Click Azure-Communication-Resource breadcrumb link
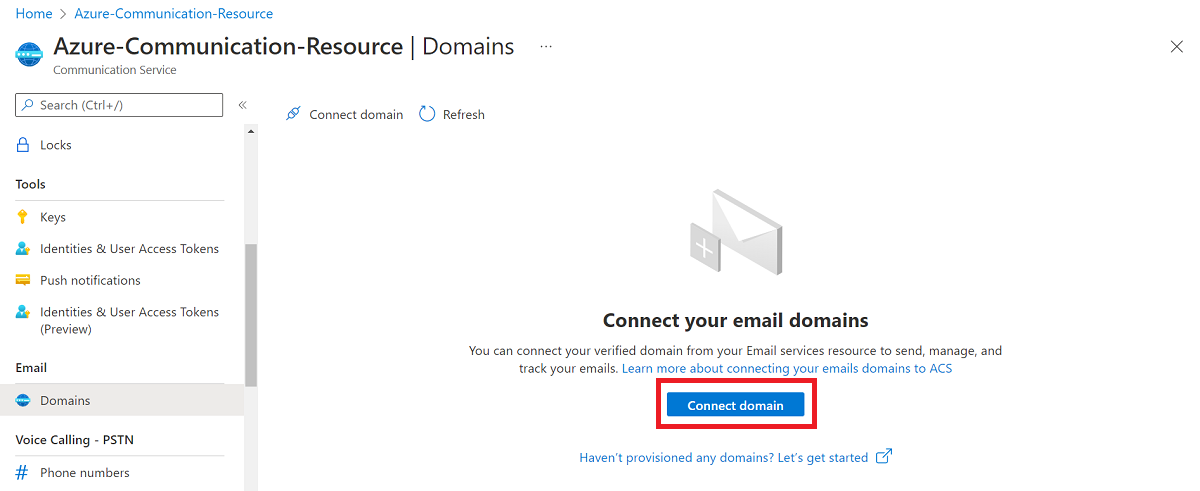Viewport: 1200px width, 491px height. click(x=174, y=14)
